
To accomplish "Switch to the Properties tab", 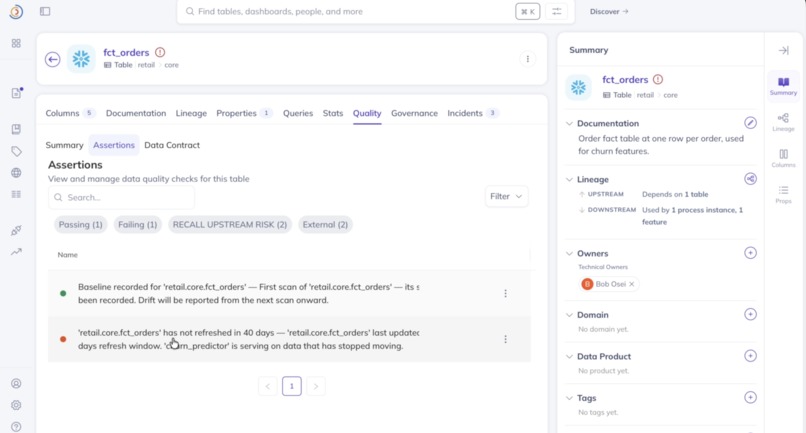I will tap(244, 113).
